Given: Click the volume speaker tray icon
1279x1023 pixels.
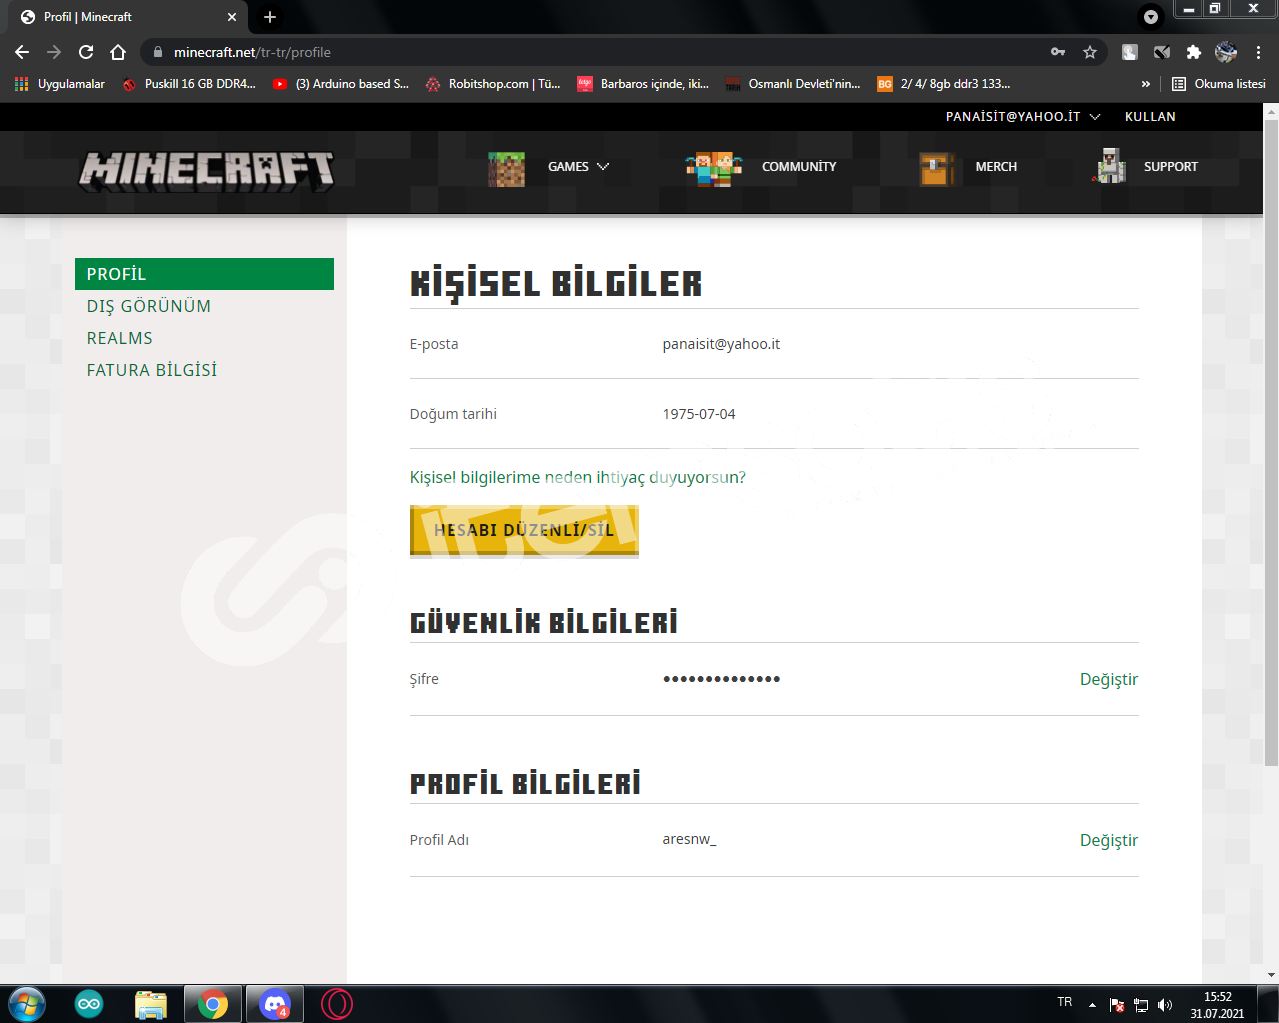Looking at the screenshot, I should coord(1164,1005).
